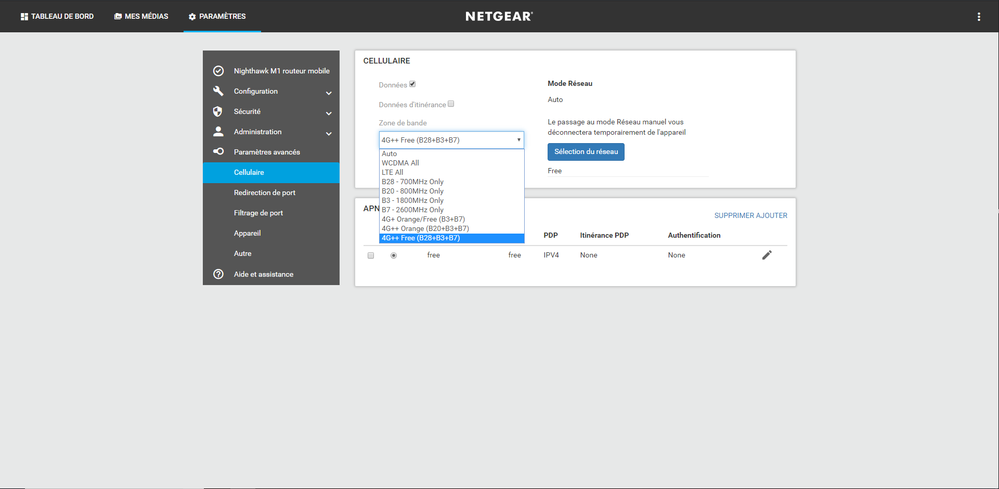Click the Aide et assistance question icon
Image resolution: width=999 pixels, height=489 pixels.
coord(218,274)
